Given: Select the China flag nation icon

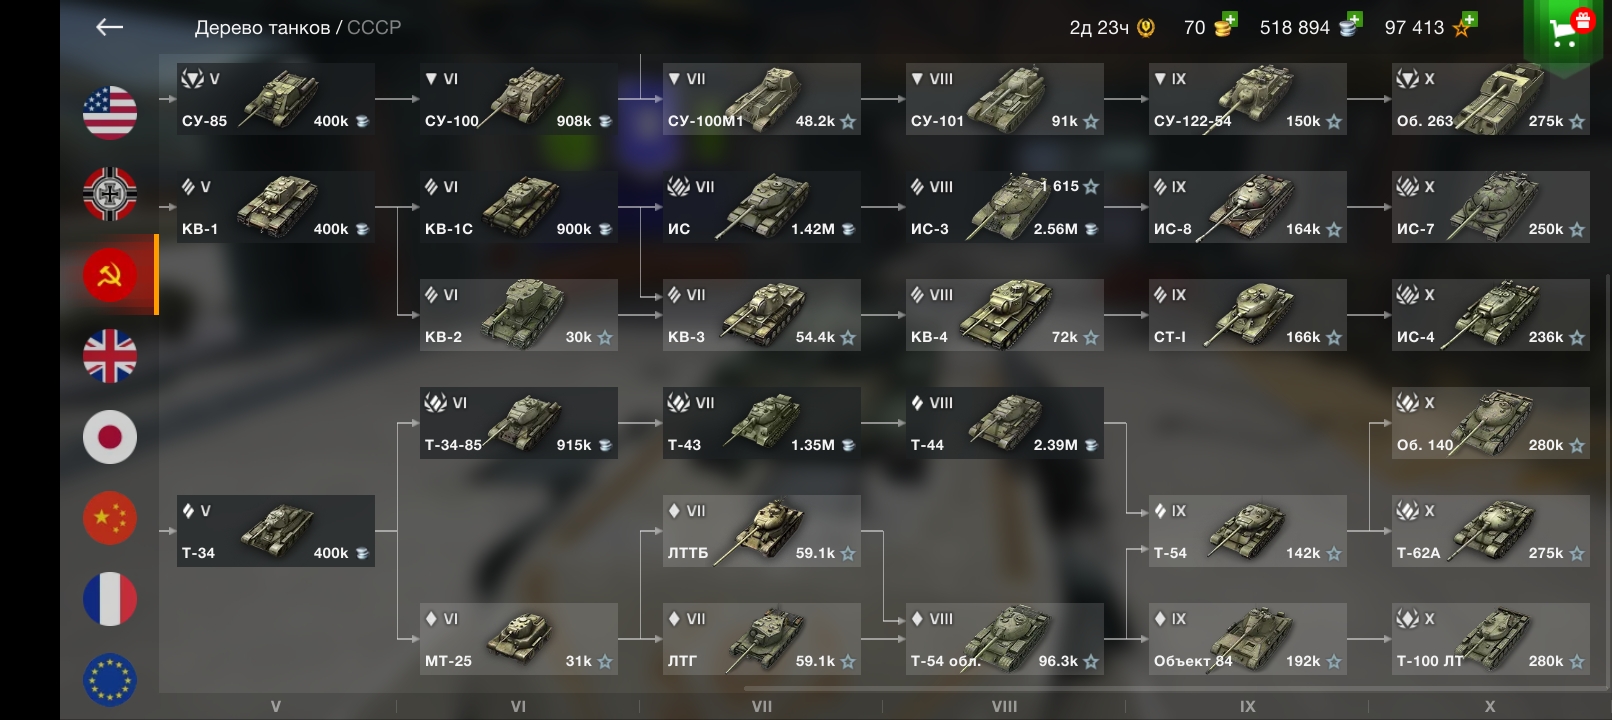Looking at the screenshot, I should [110, 518].
